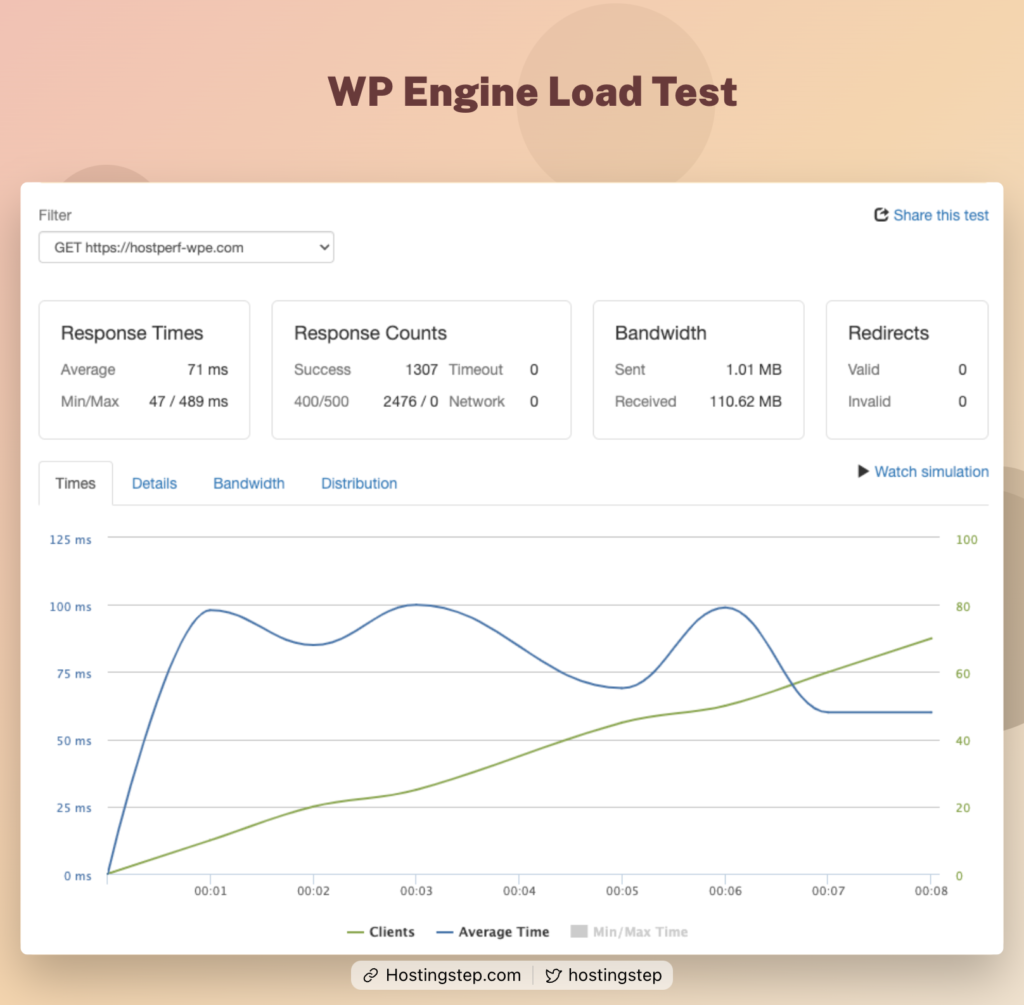The height and width of the screenshot is (1005, 1024).
Task: Click the Filter label above the dropdown
Action: coord(55,215)
